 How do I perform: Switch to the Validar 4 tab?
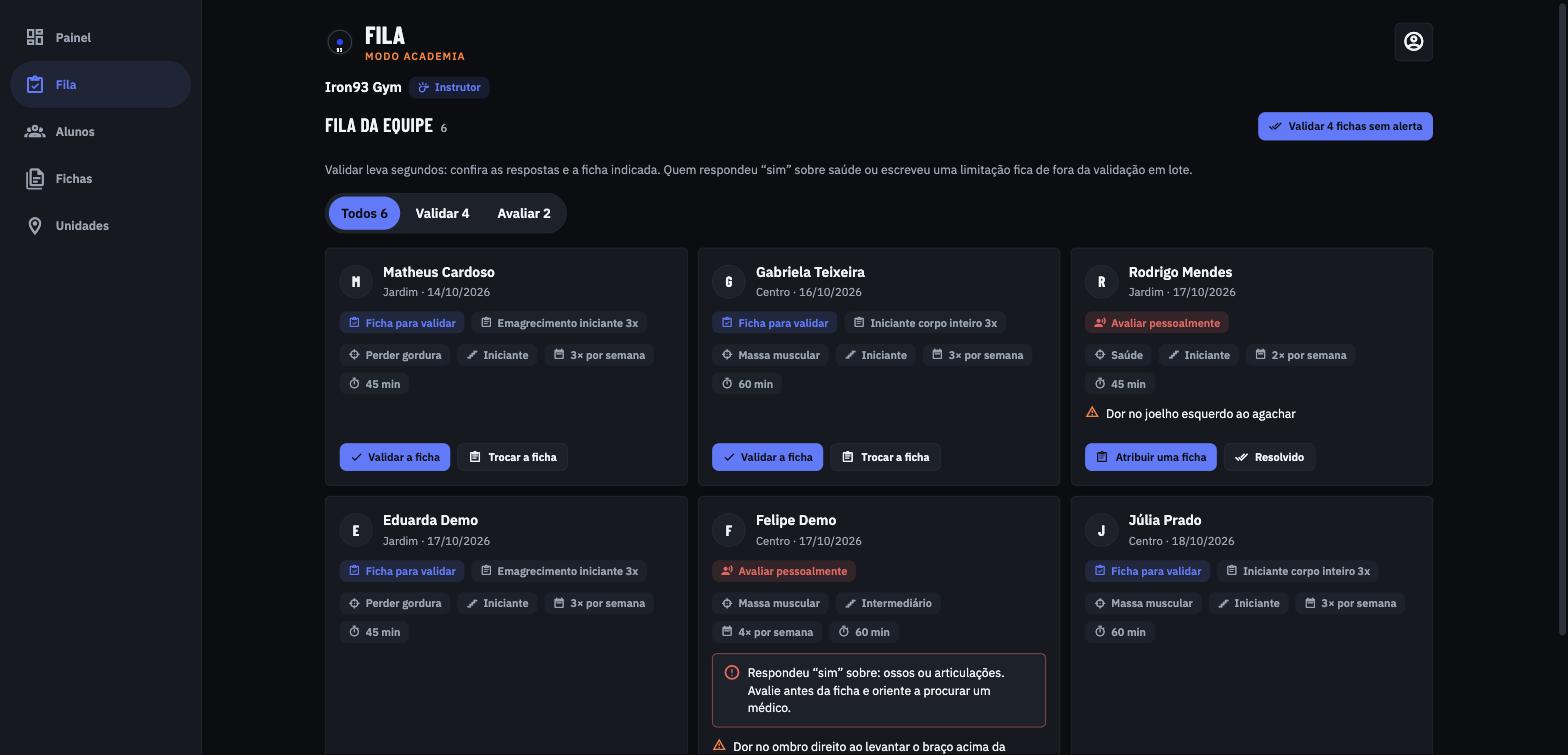pos(442,213)
